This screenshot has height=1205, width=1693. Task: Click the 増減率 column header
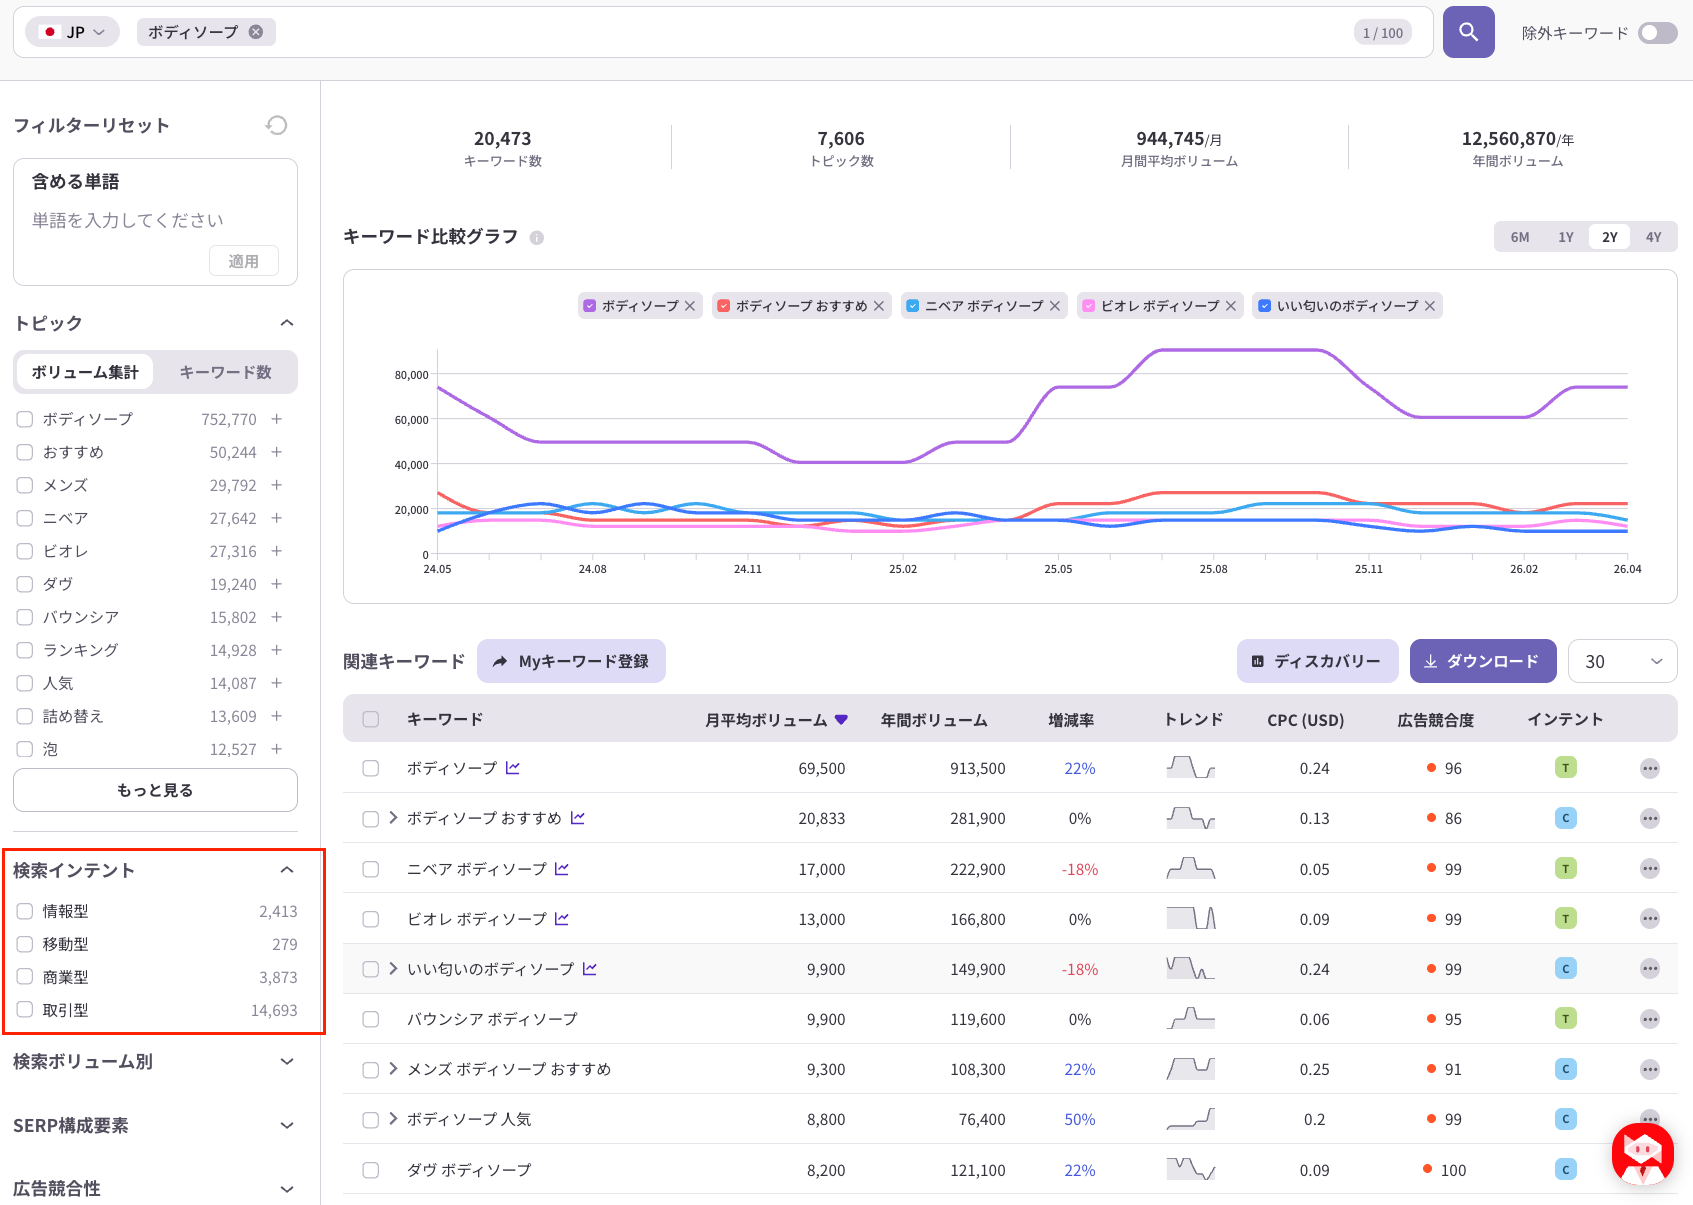(x=1071, y=720)
